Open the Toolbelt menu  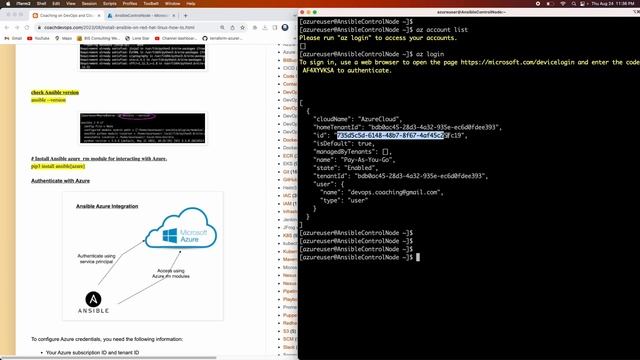pos(151,3)
